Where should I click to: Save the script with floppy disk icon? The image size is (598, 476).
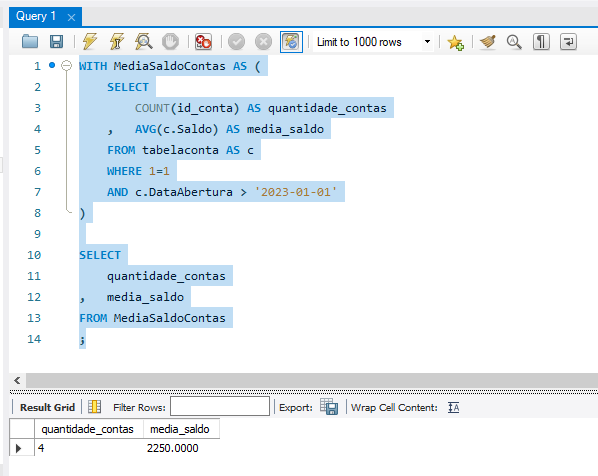click(x=56, y=42)
